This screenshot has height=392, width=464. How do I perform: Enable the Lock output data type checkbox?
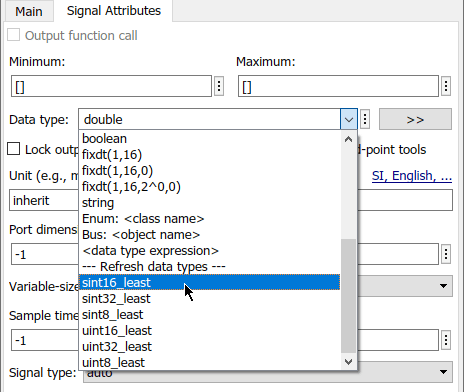(x=14, y=149)
